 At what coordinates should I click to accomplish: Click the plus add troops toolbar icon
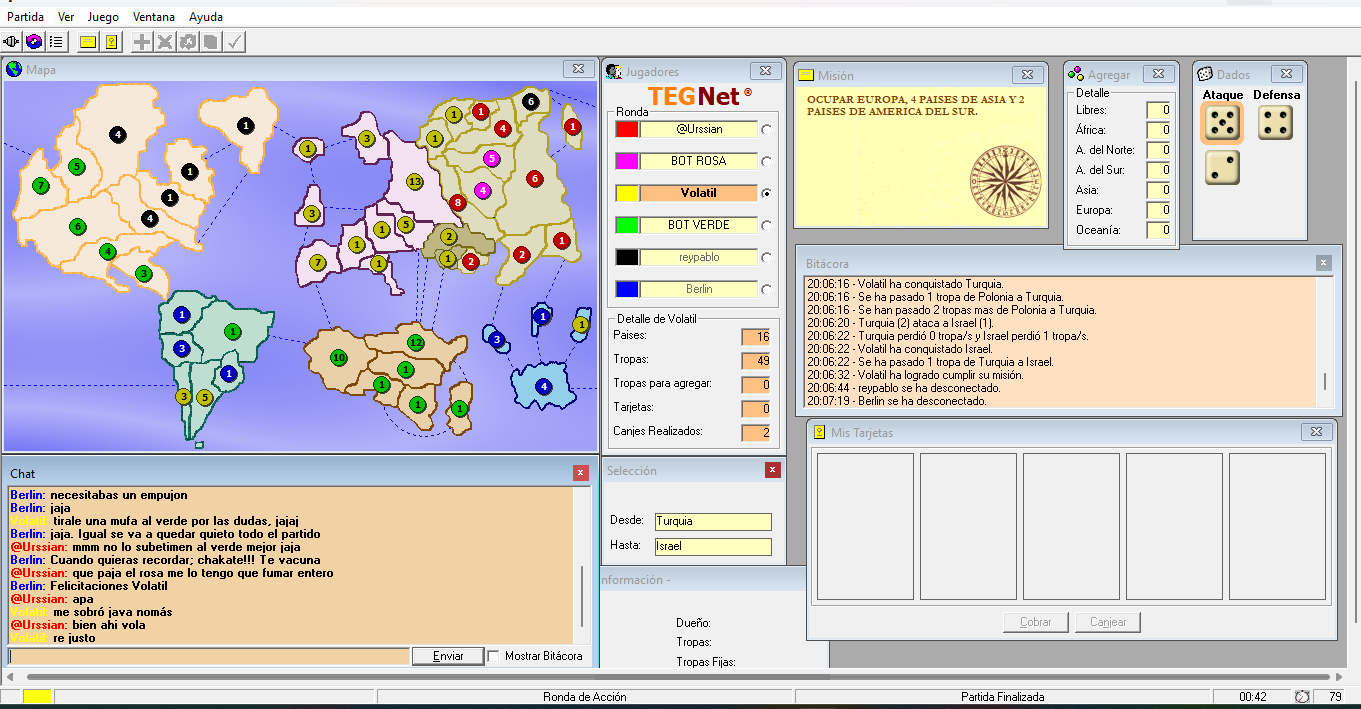pyautogui.click(x=143, y=42)
